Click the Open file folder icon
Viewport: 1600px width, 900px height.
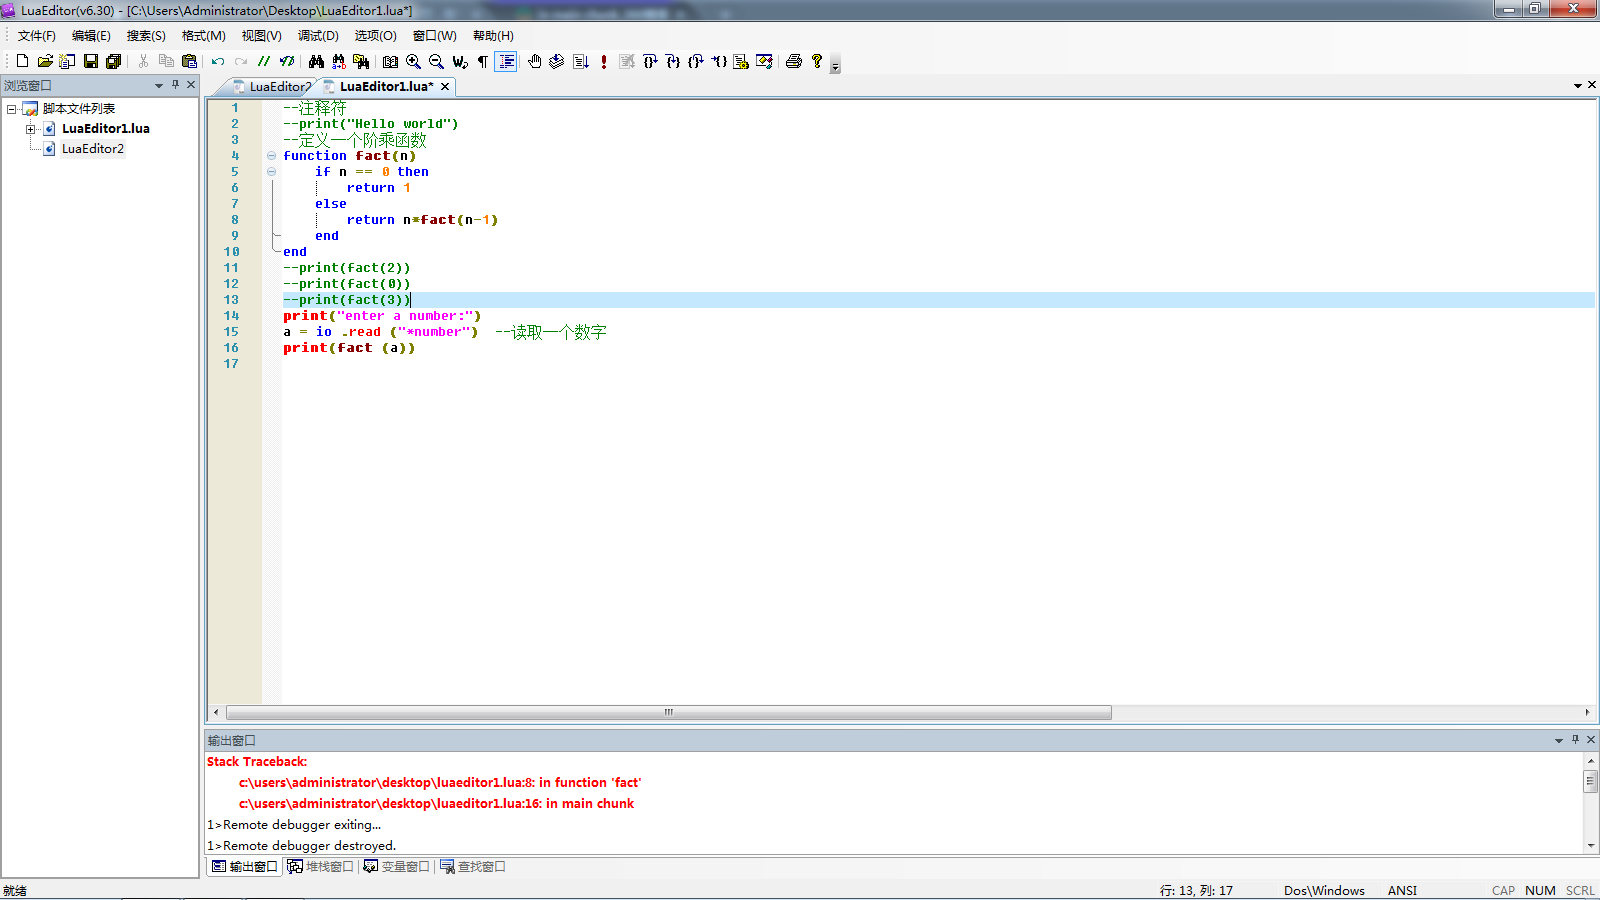pyautogui.click(x=45, y=62)
